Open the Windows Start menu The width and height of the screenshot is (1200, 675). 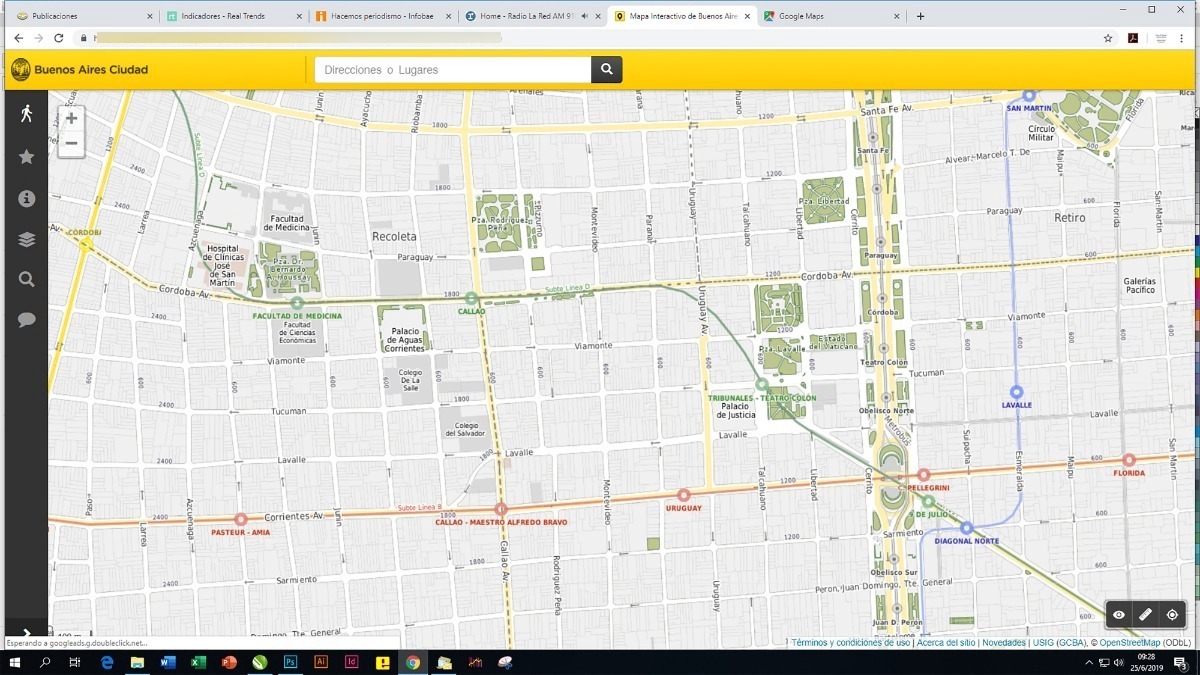click(x=15, y=662)
